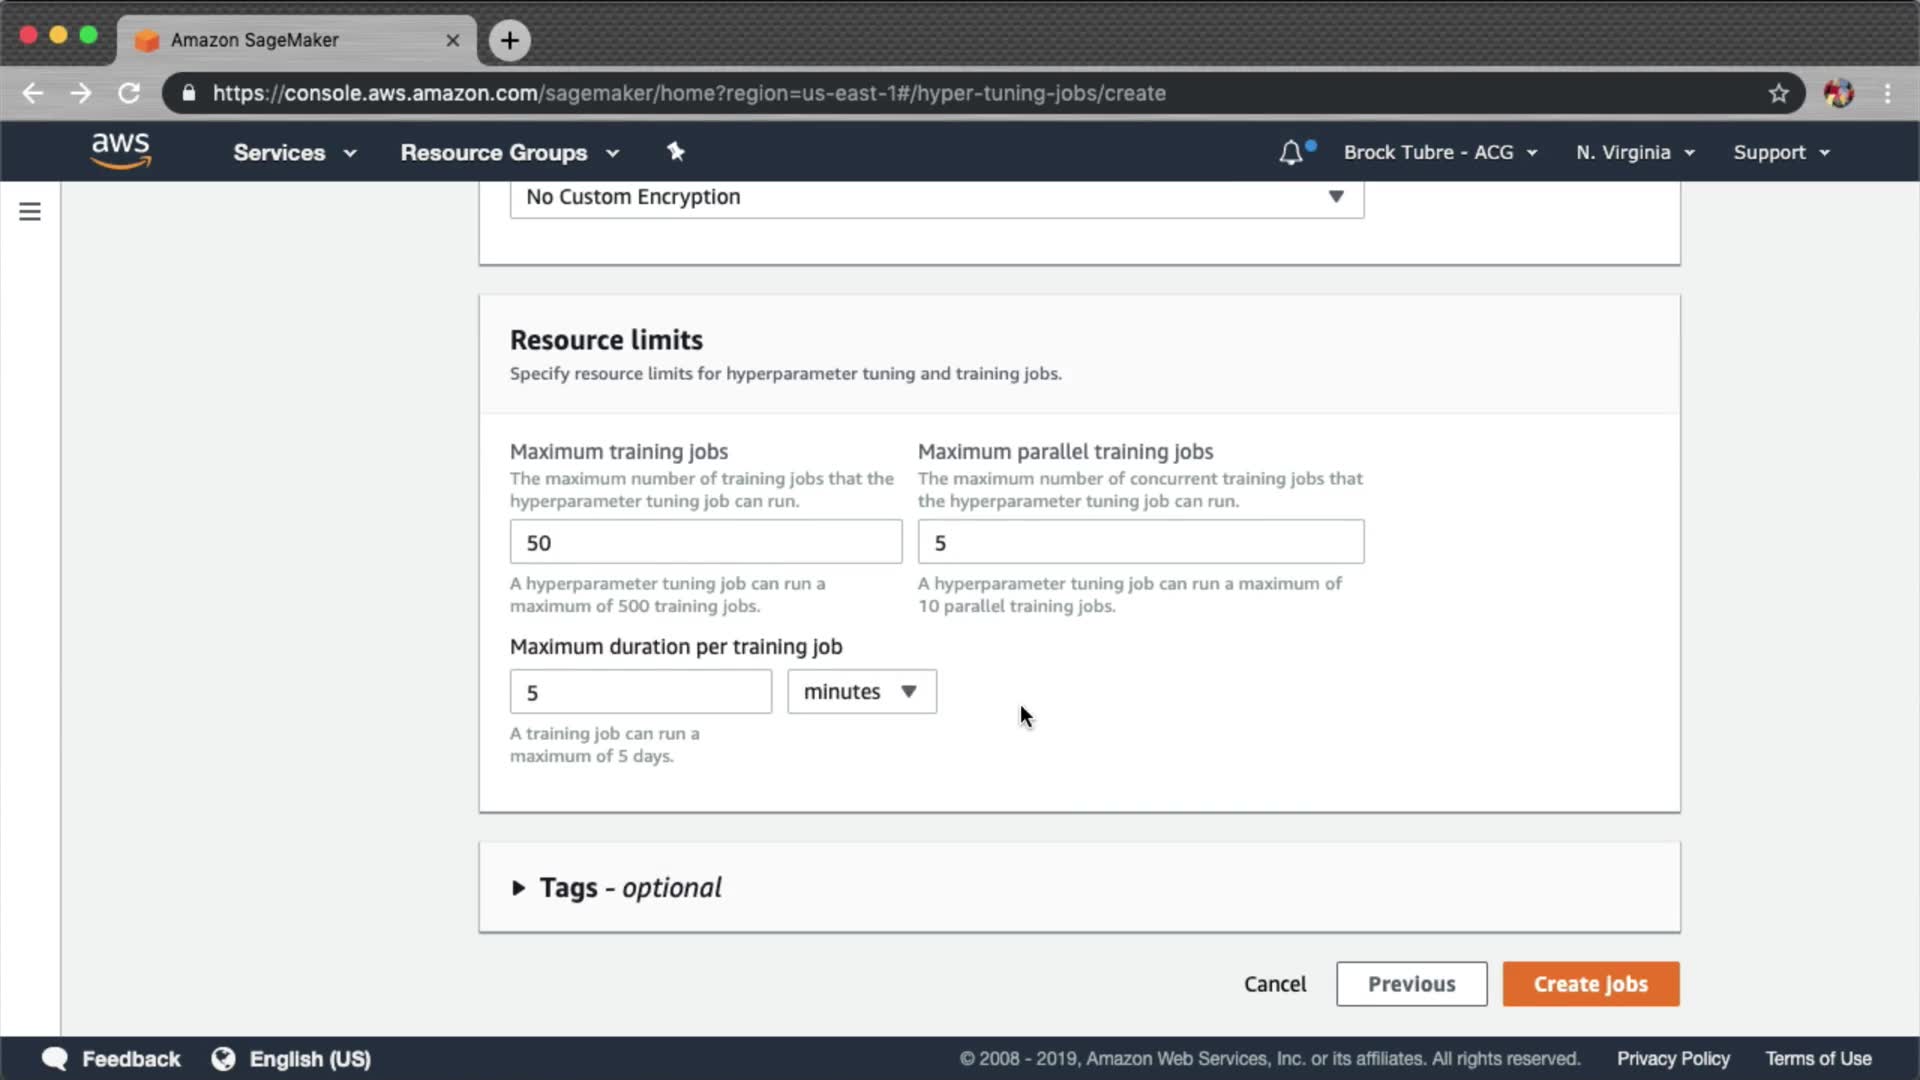Image resolution: width=1920 pixels, height=1080 pixels.
Task: Open the N. Virginia region menu
Action: (x=1635, y=152)
